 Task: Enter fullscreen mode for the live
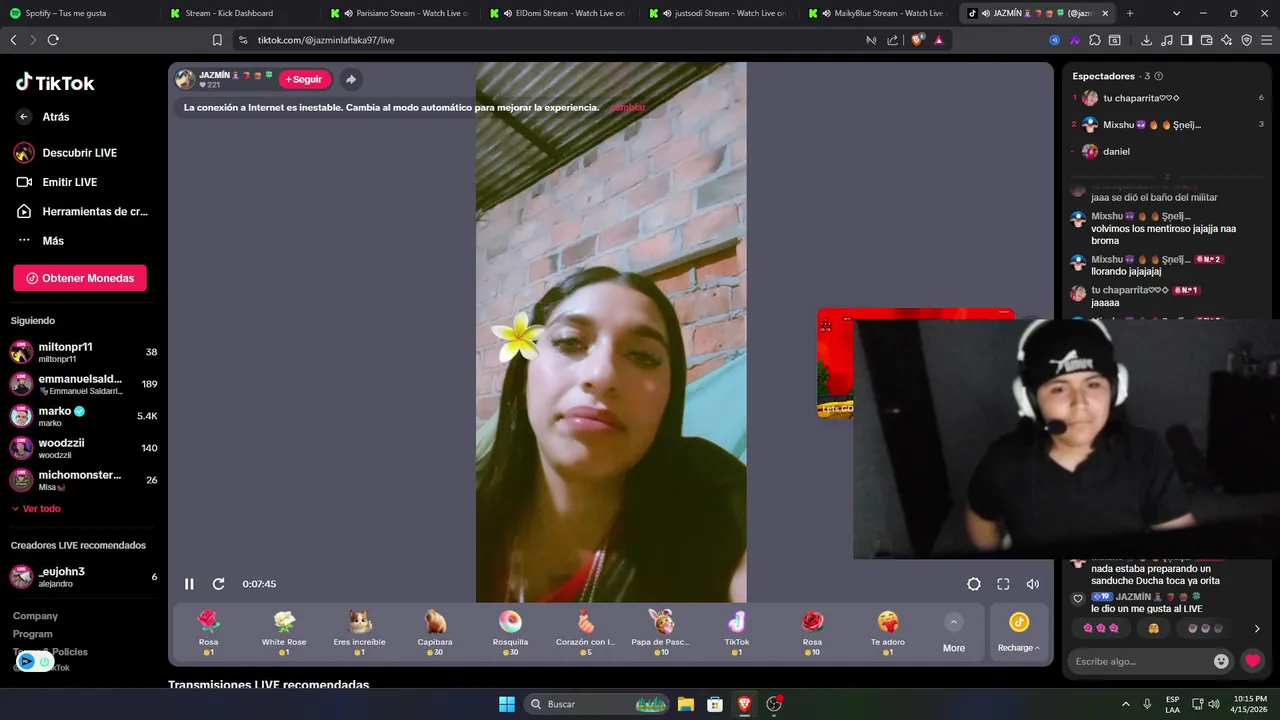click(x=1003, y=584)
